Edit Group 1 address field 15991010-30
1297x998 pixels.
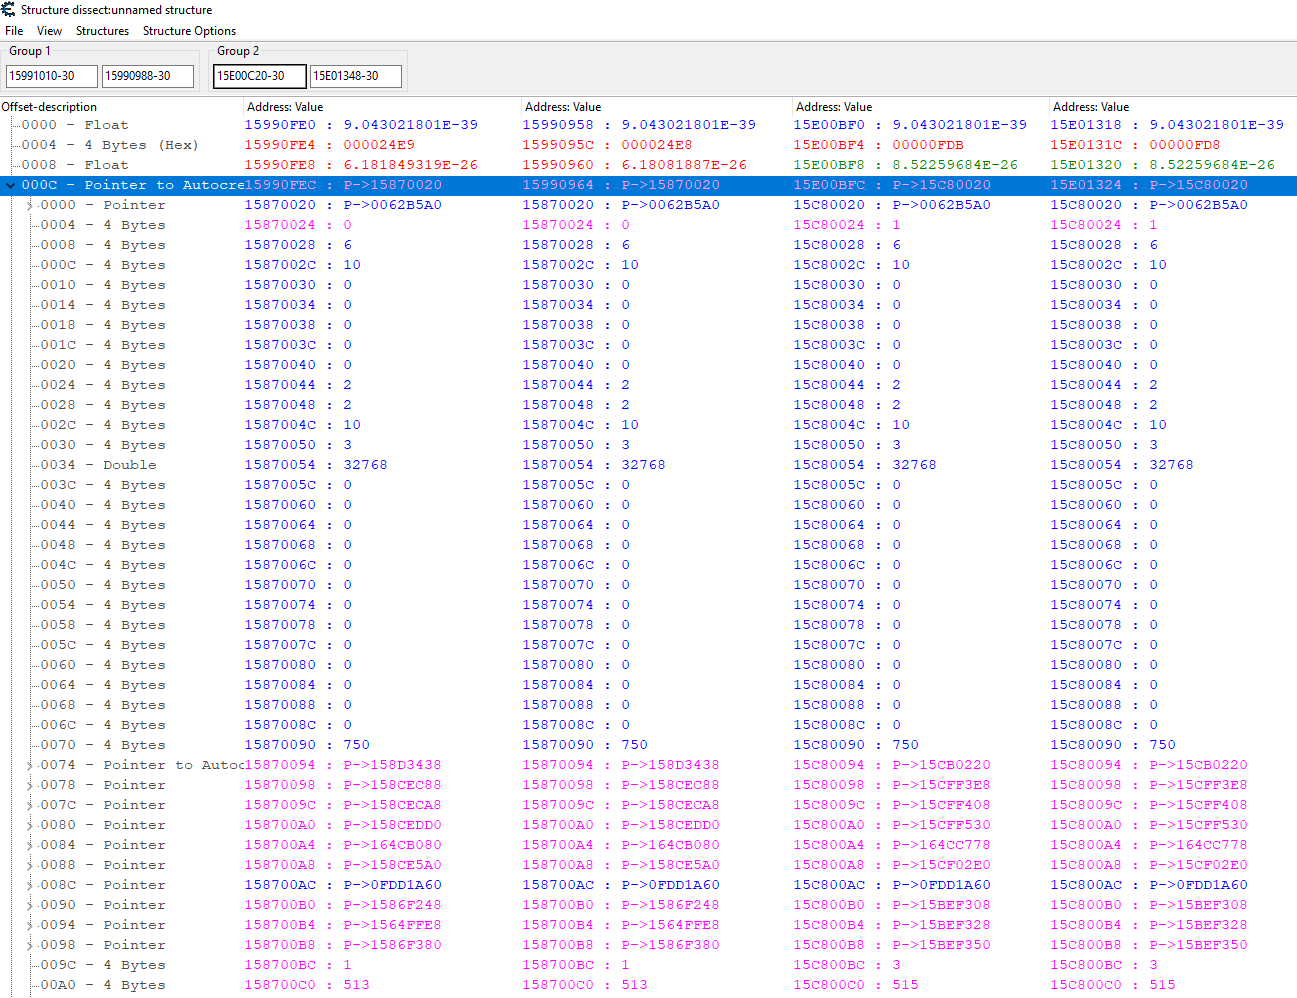click(52, 76)
